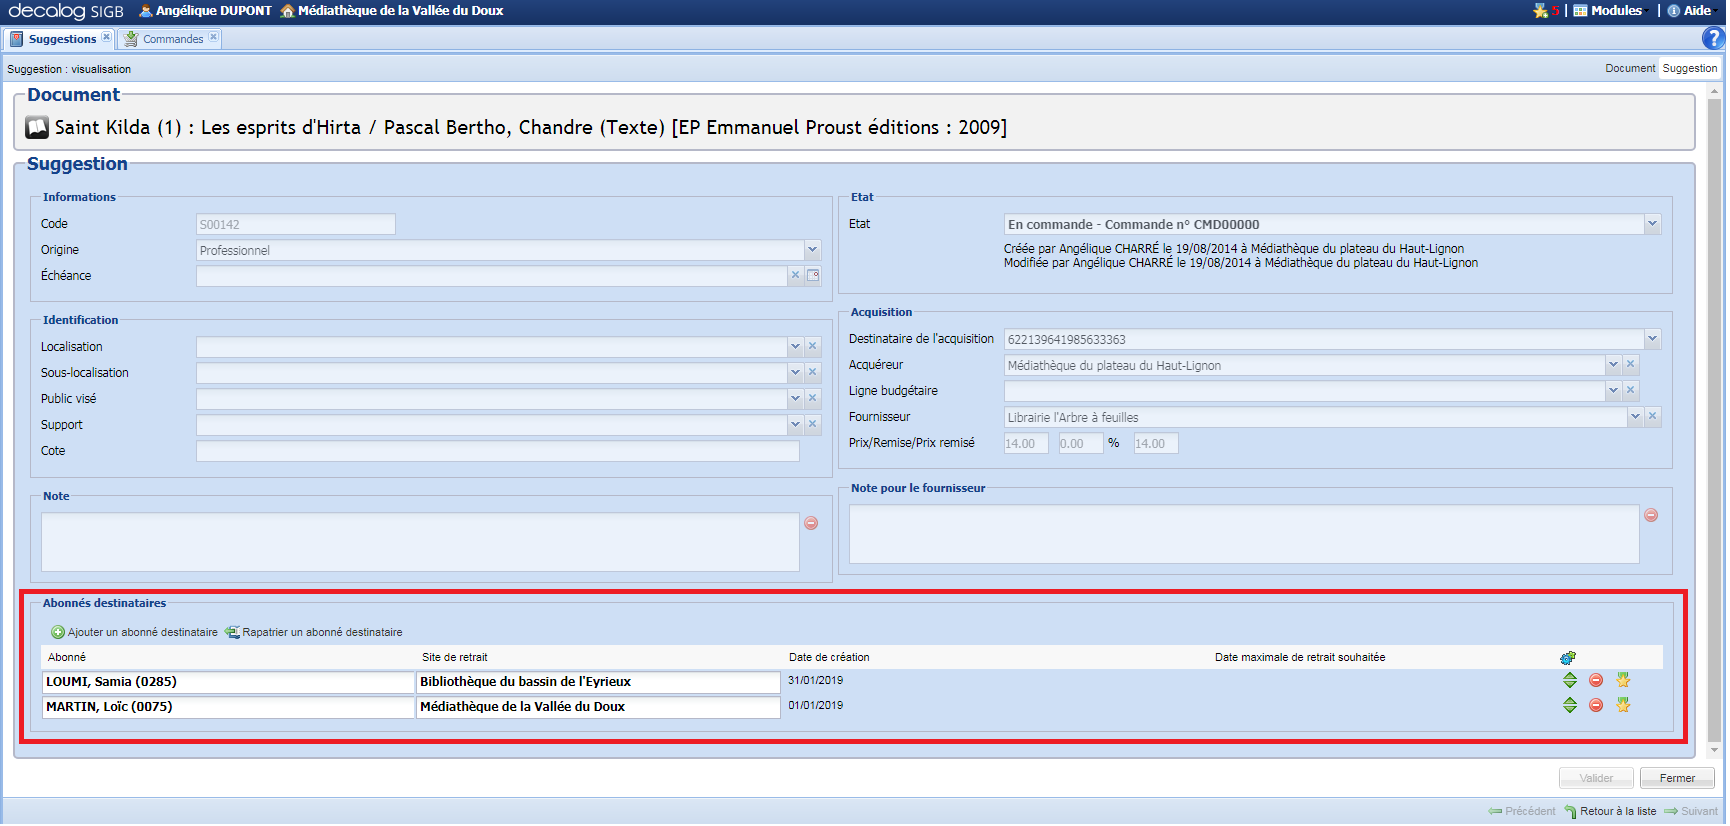Open the Ligne budgétaire dropdown
This screenshot has height=826, width=1730.
click(x=1613, y=391)
